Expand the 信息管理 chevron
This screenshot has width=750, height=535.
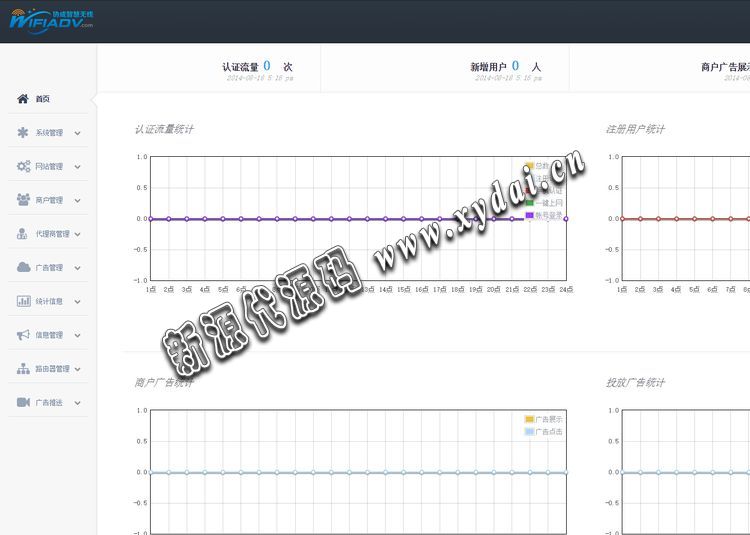[x=77, y=336]
